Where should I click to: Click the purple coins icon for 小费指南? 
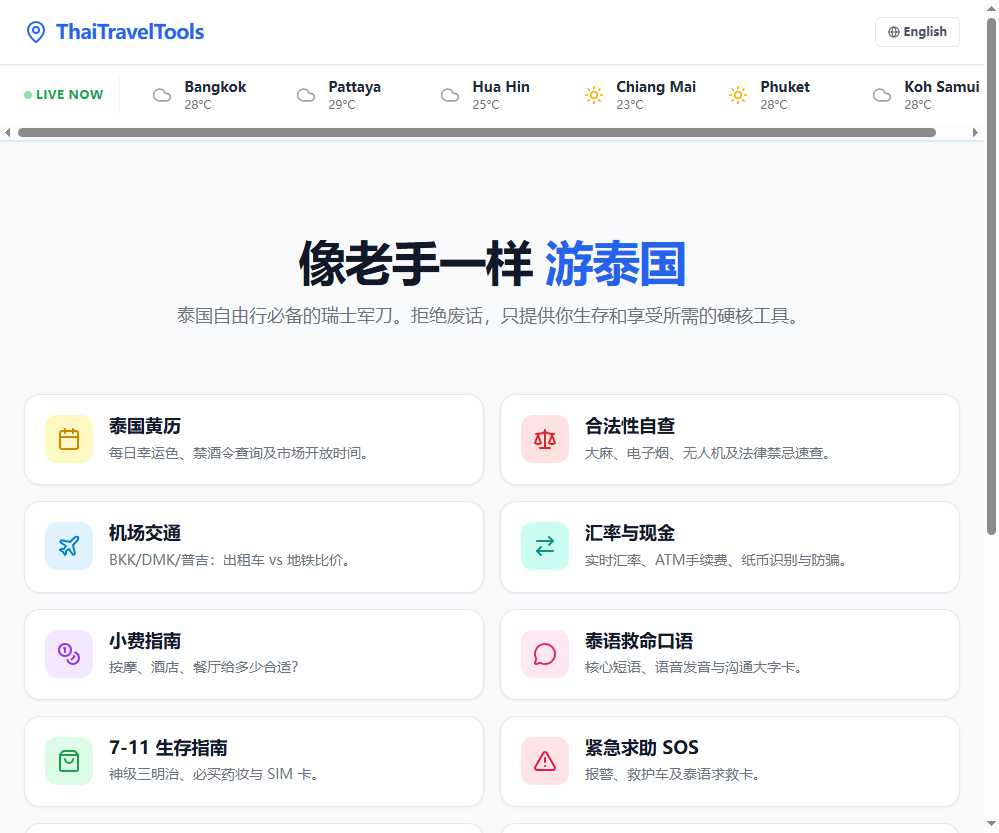click(x=69, y=653)
